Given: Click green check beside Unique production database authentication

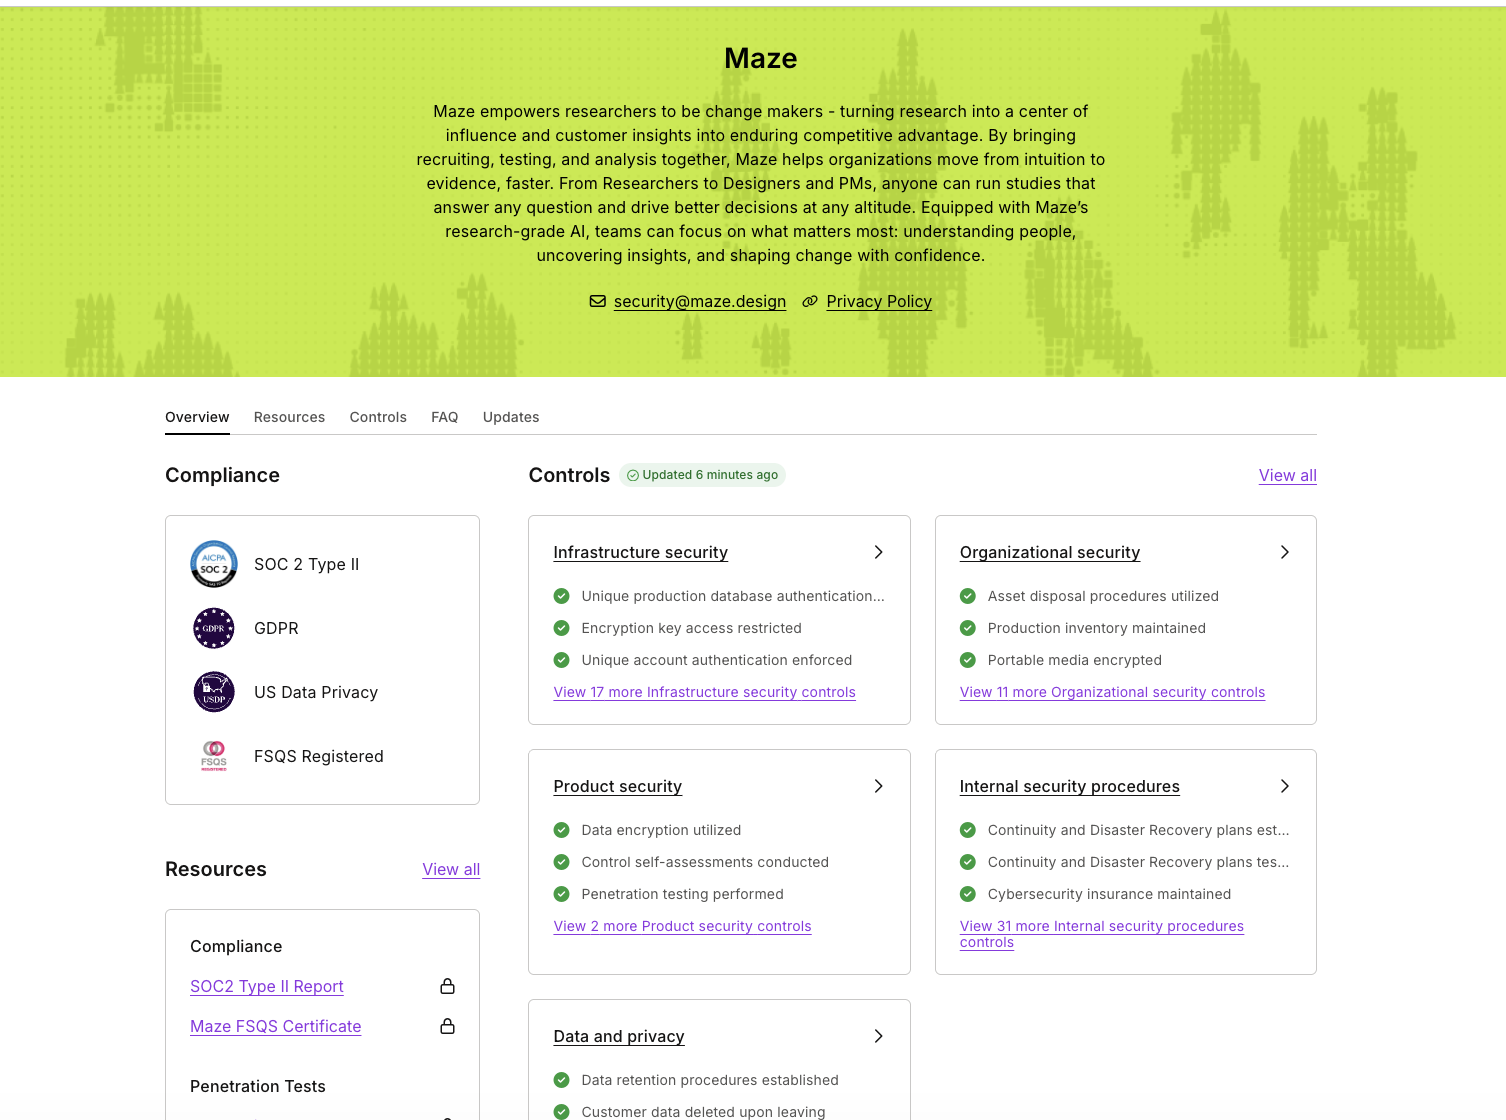Looking at the screenshot, I should 562,596.
